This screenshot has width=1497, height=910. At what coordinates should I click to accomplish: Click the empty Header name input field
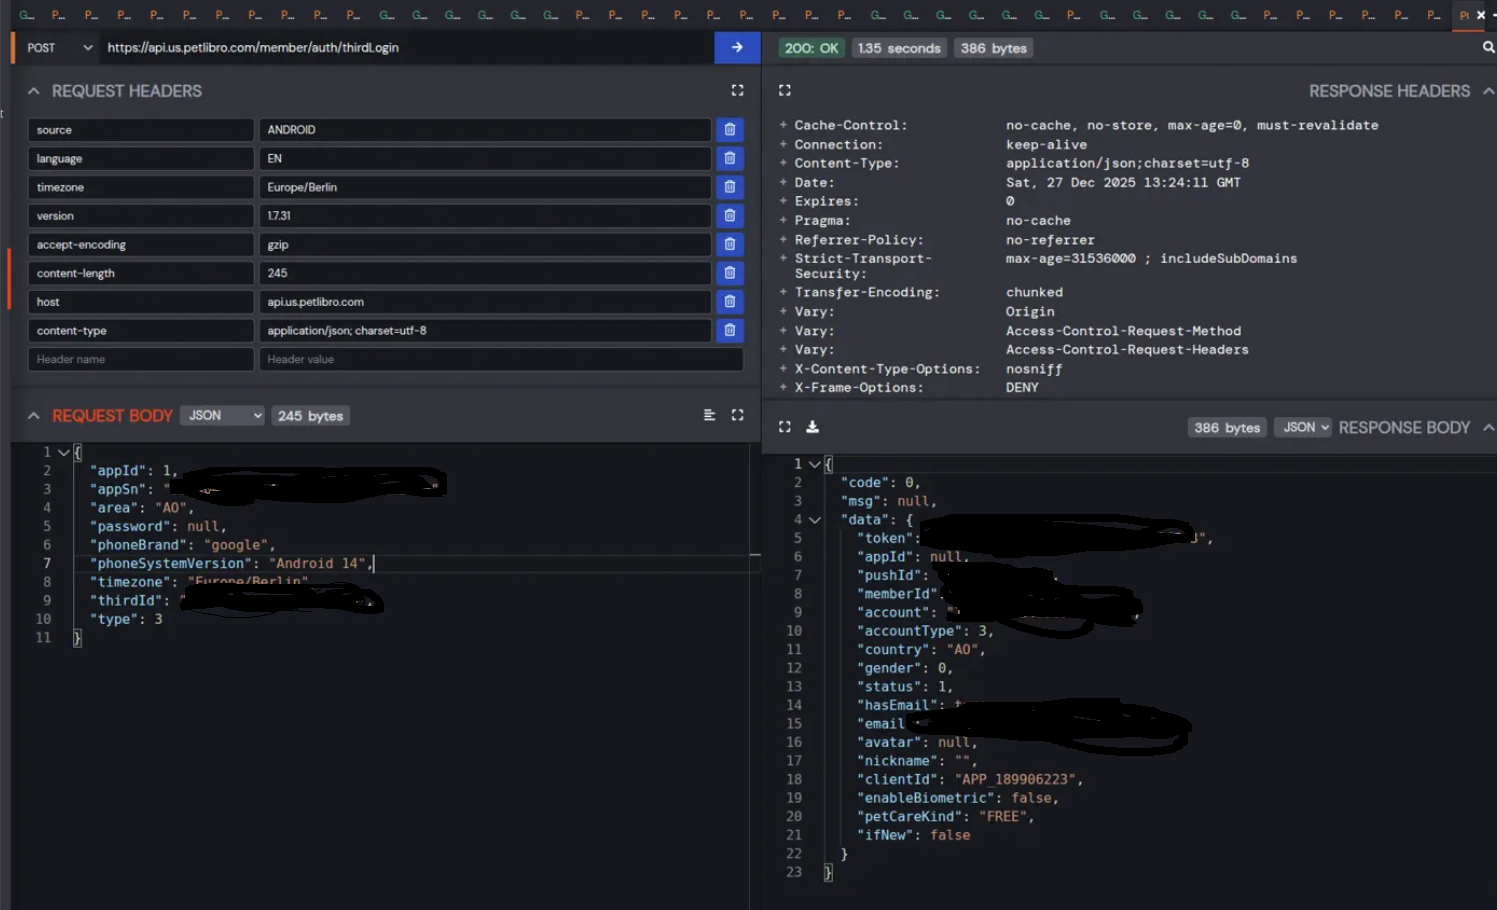click(140, 359)
